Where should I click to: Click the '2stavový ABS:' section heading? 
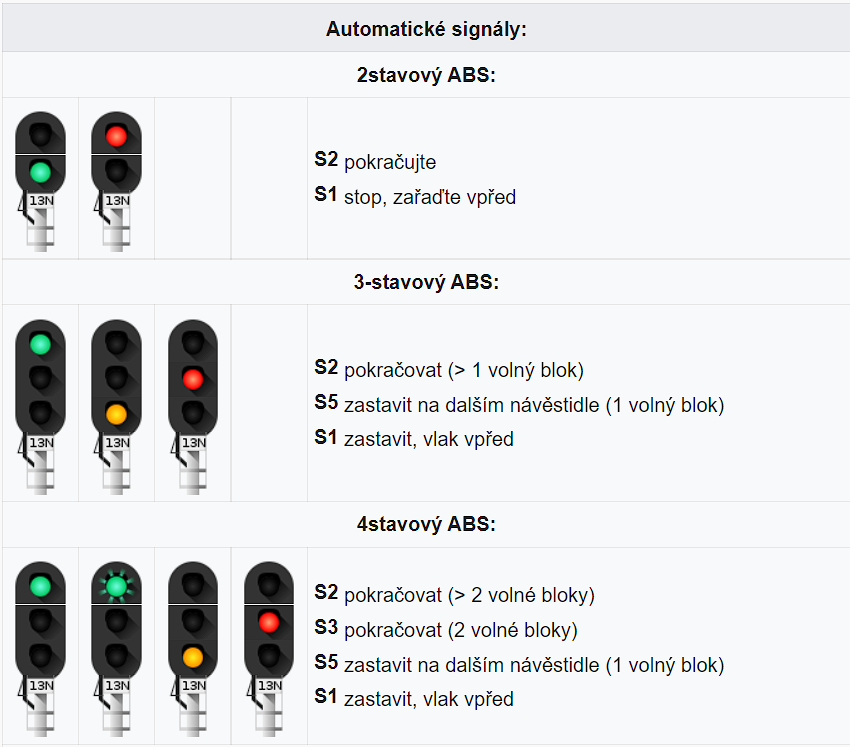[x=426, y=75]
